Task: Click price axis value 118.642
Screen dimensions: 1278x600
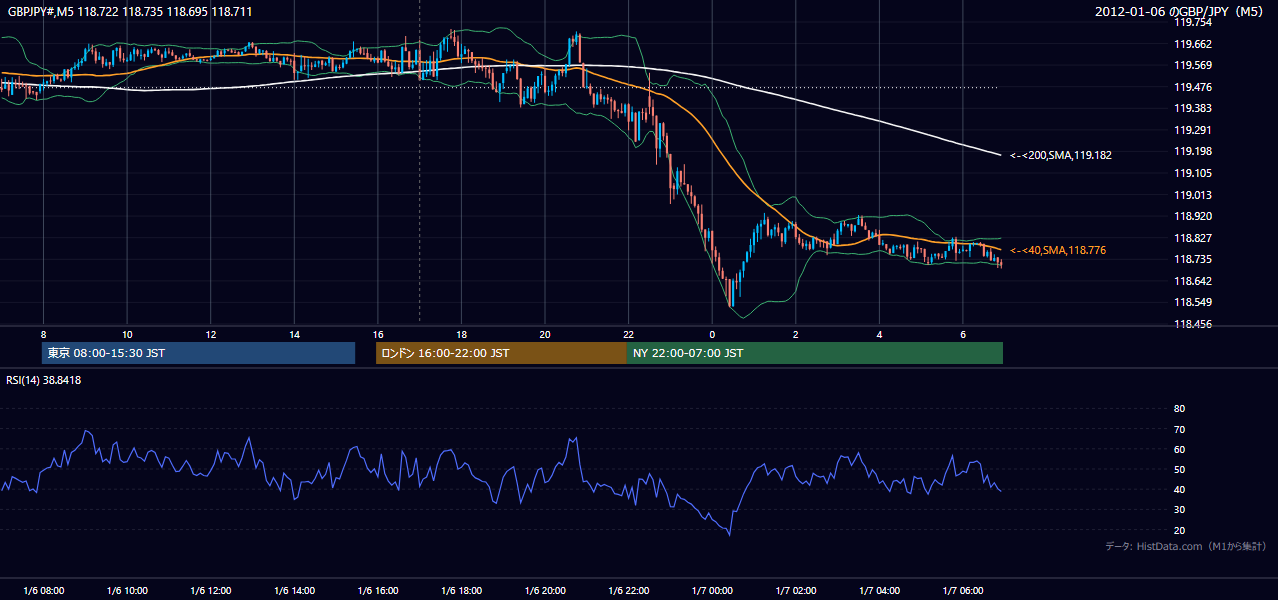Action: click(1192, 281)
